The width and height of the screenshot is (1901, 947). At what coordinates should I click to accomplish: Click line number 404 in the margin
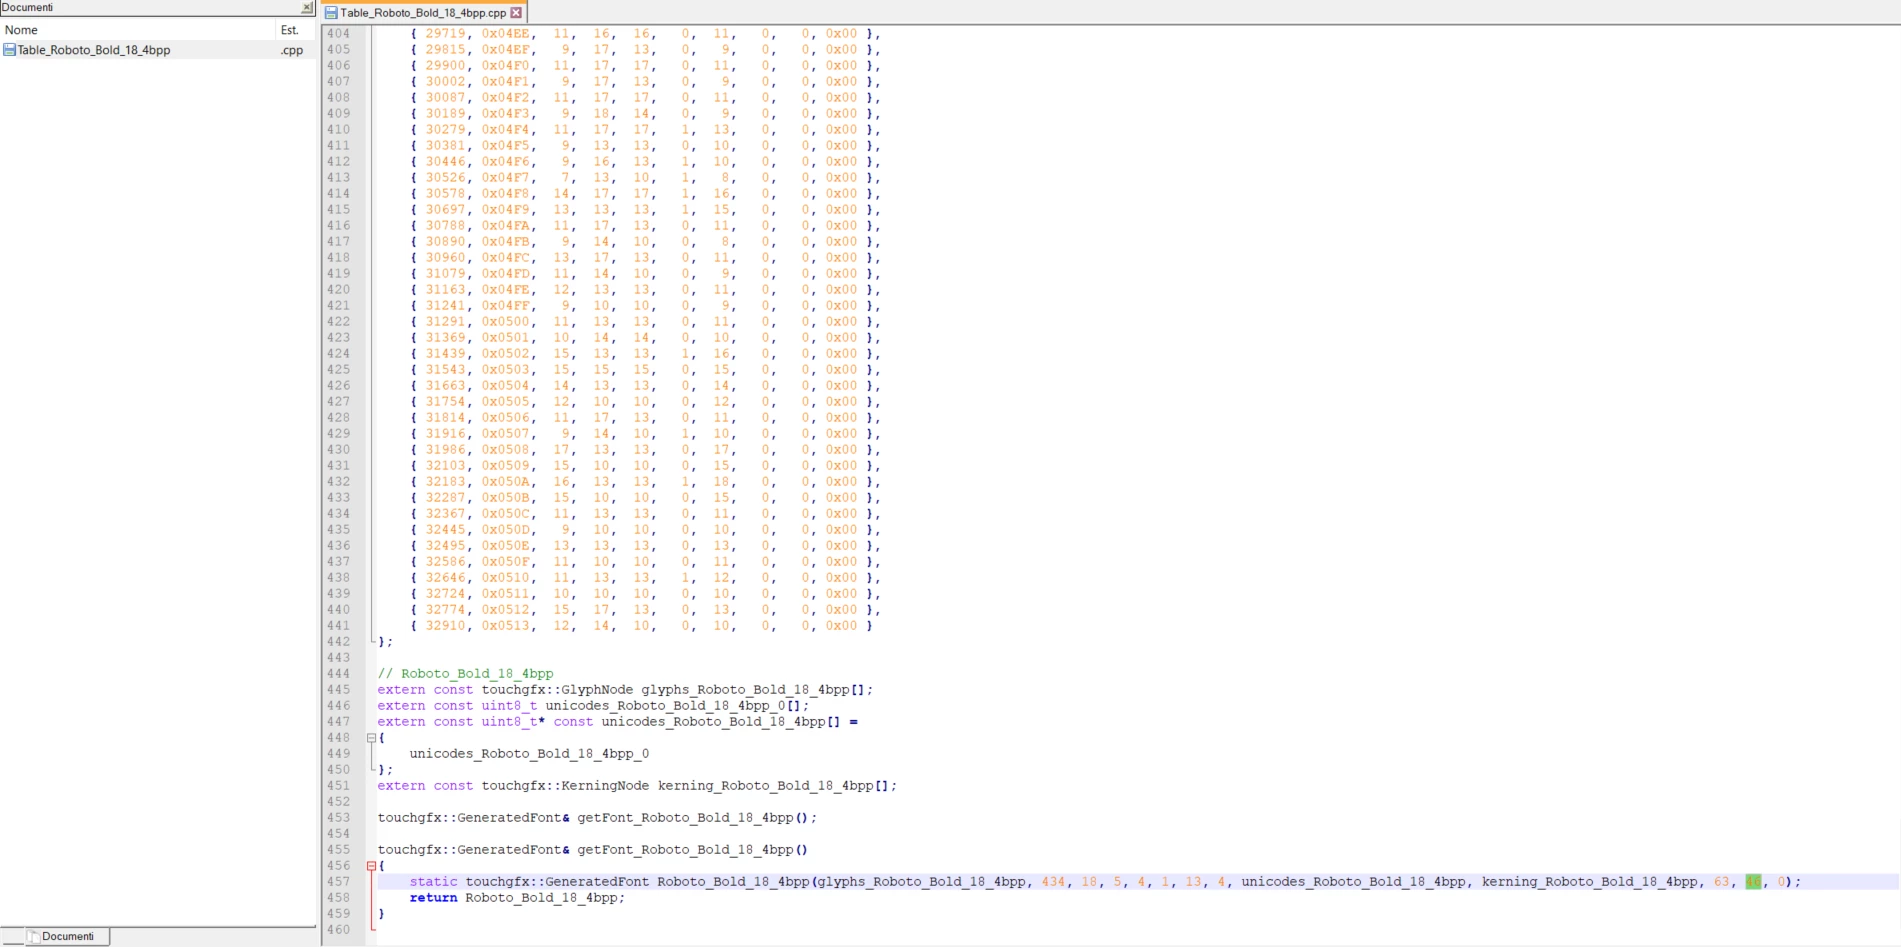point(338,34)
